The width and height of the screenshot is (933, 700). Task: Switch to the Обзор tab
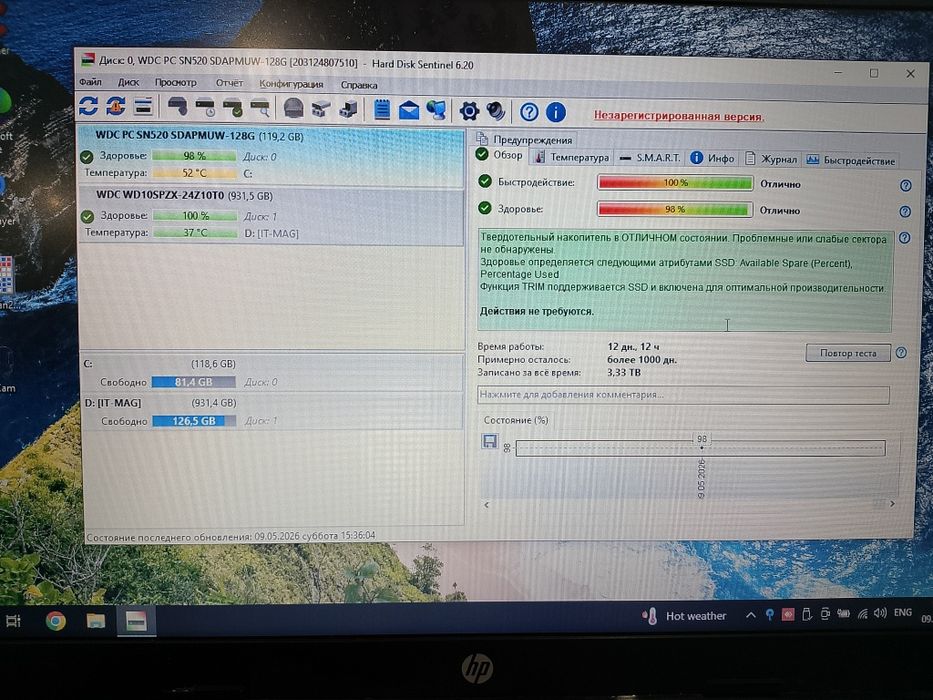coord(500,155)
